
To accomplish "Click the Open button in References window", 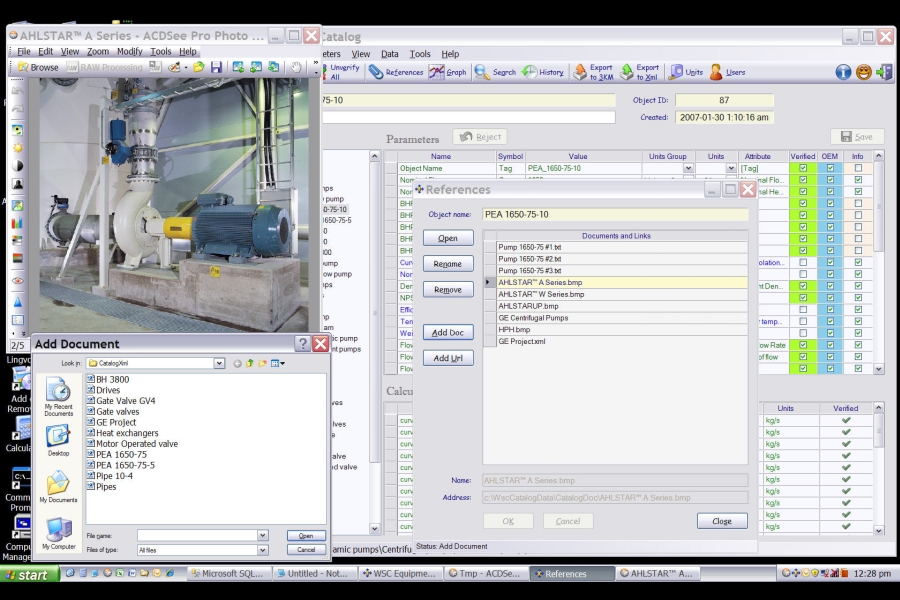I will pos(448,238).
